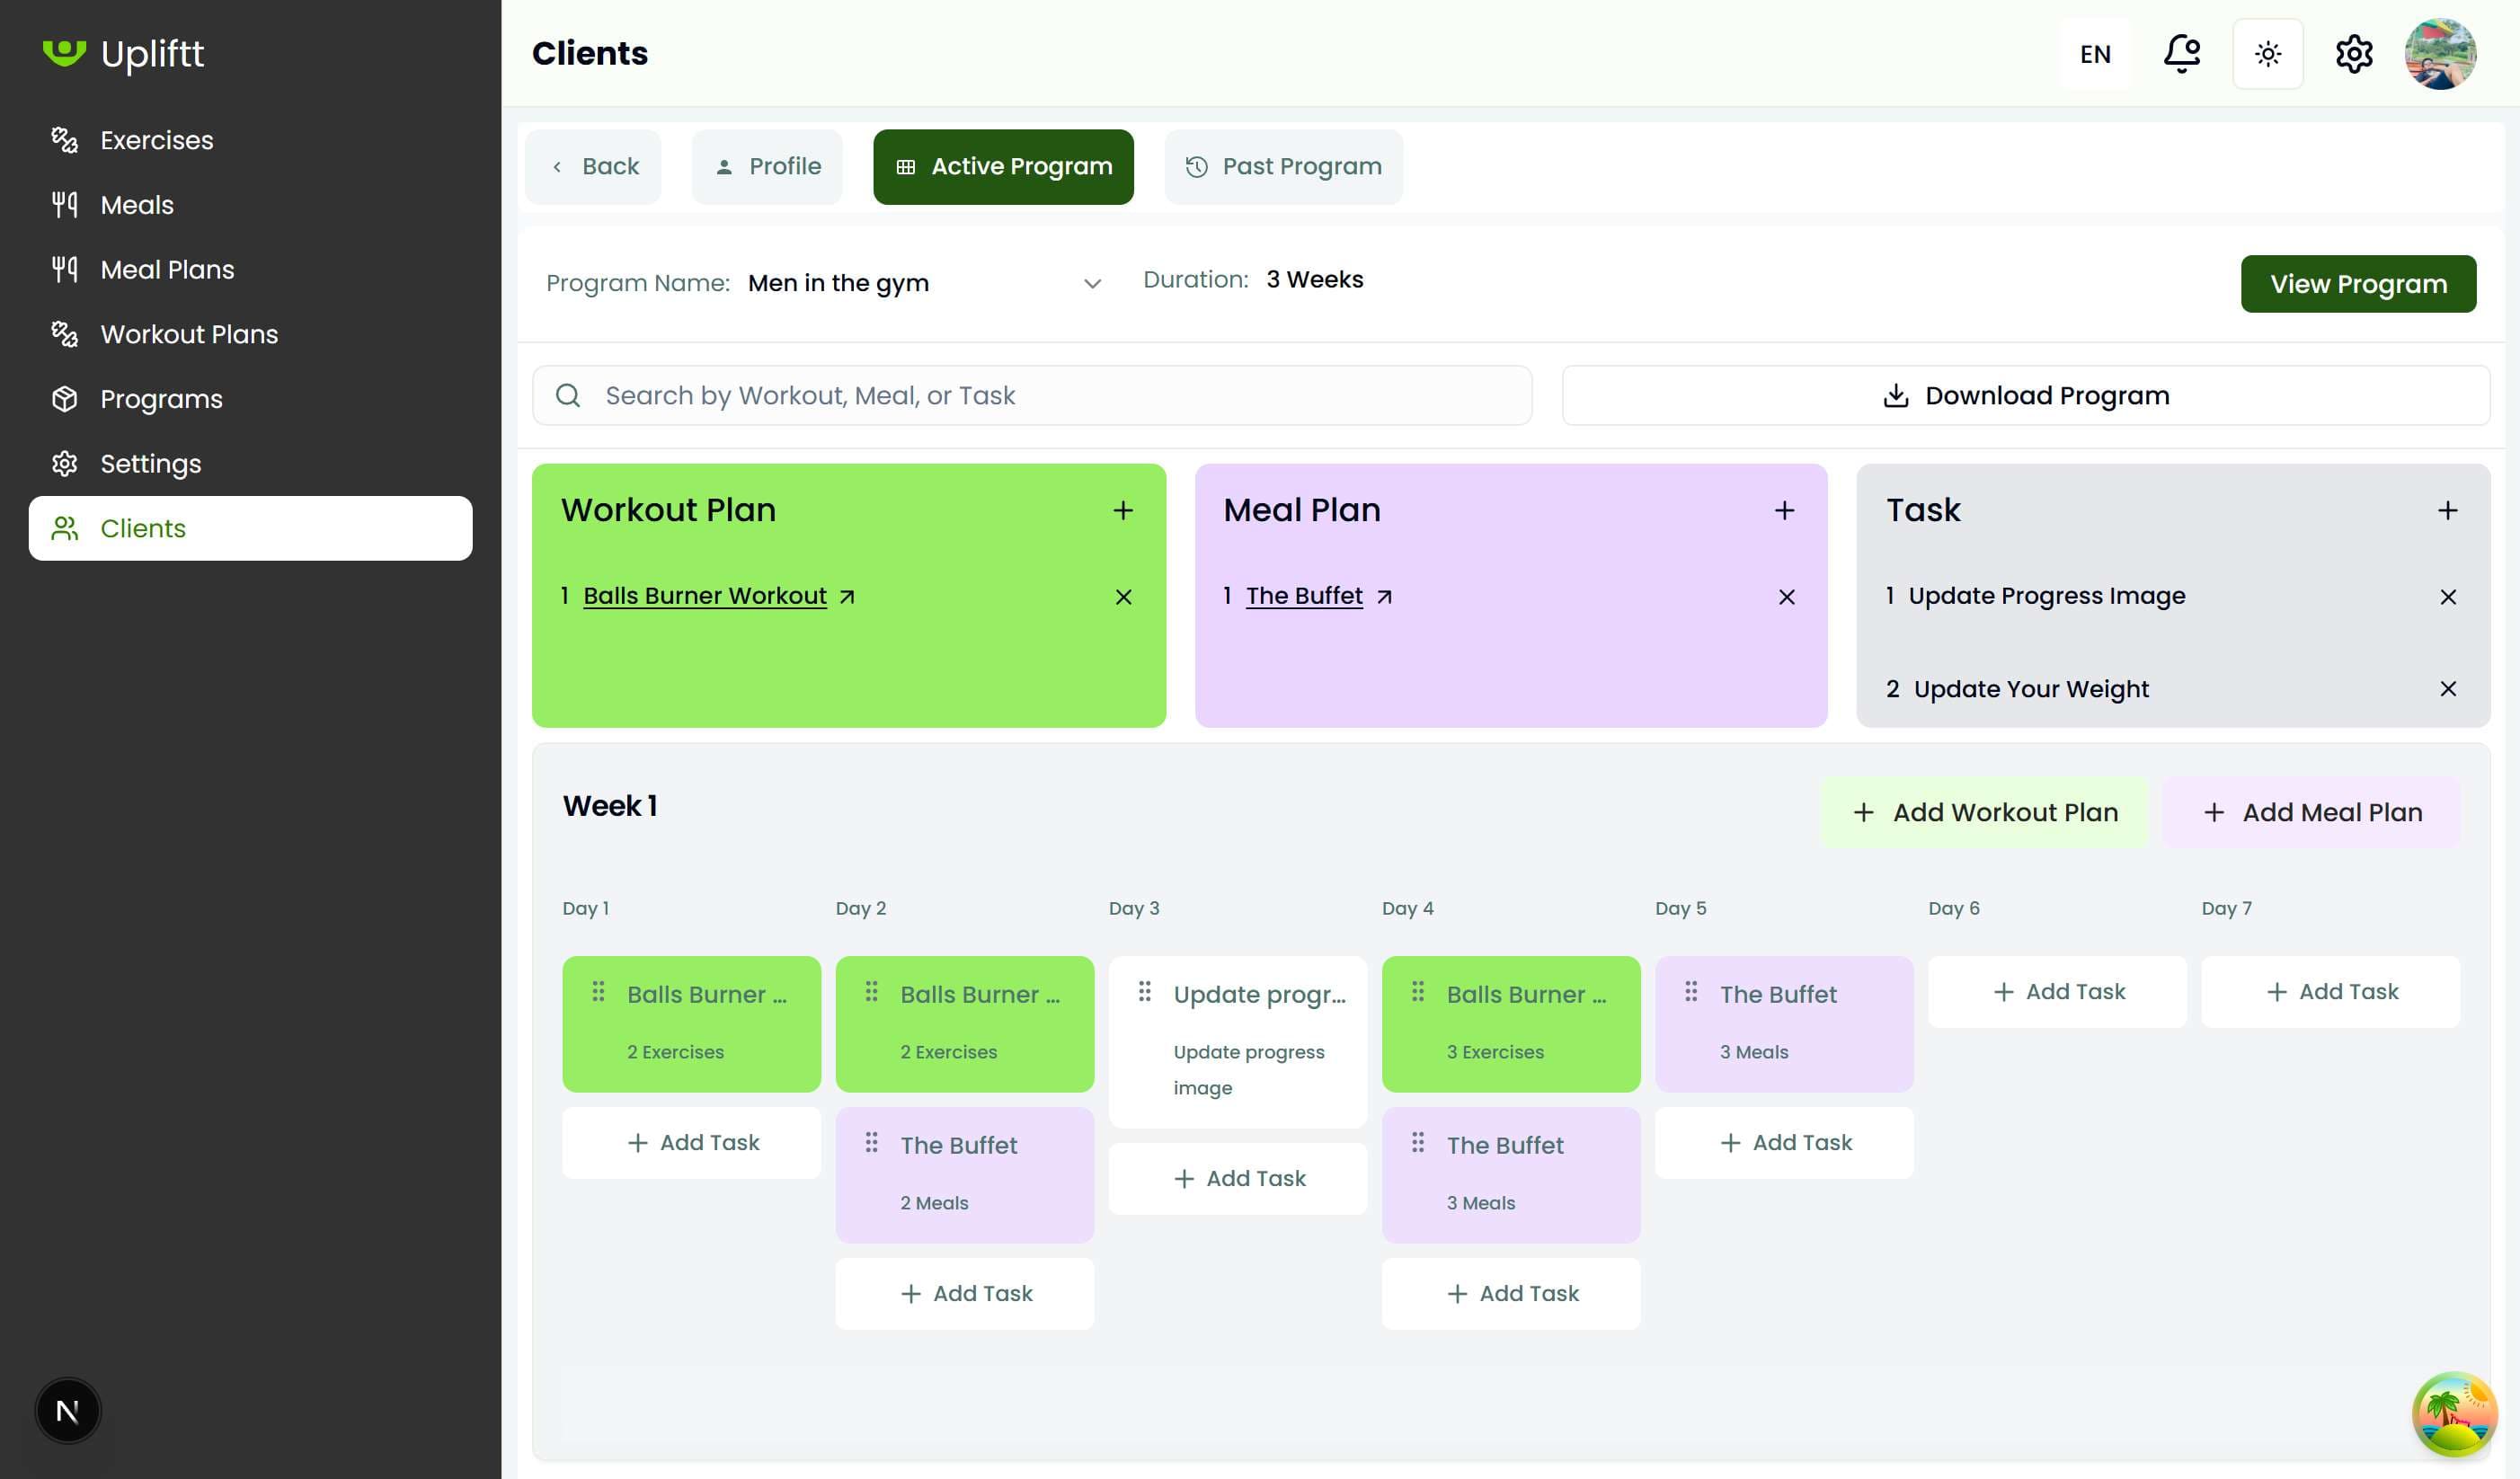Click the search by Workout, Meal, or Task field
Screen dimensions: 2520x1479
(x=1030, y=395)
